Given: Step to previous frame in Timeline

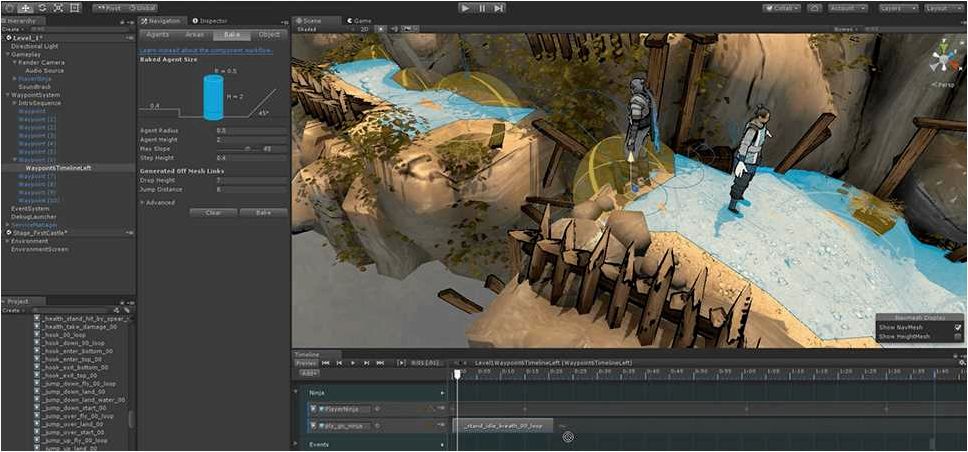Looking at the screenshot, I should click(339, 363).
